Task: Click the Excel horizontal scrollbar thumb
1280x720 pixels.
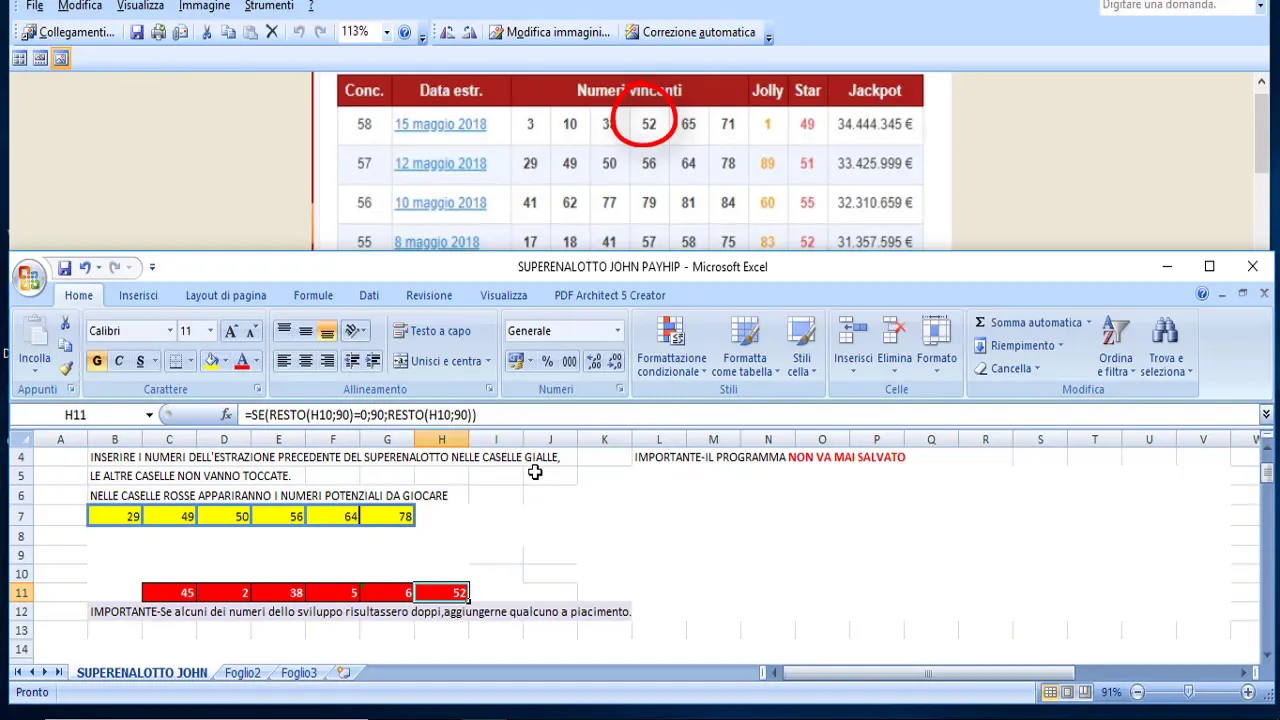Action: pos(928,673)
